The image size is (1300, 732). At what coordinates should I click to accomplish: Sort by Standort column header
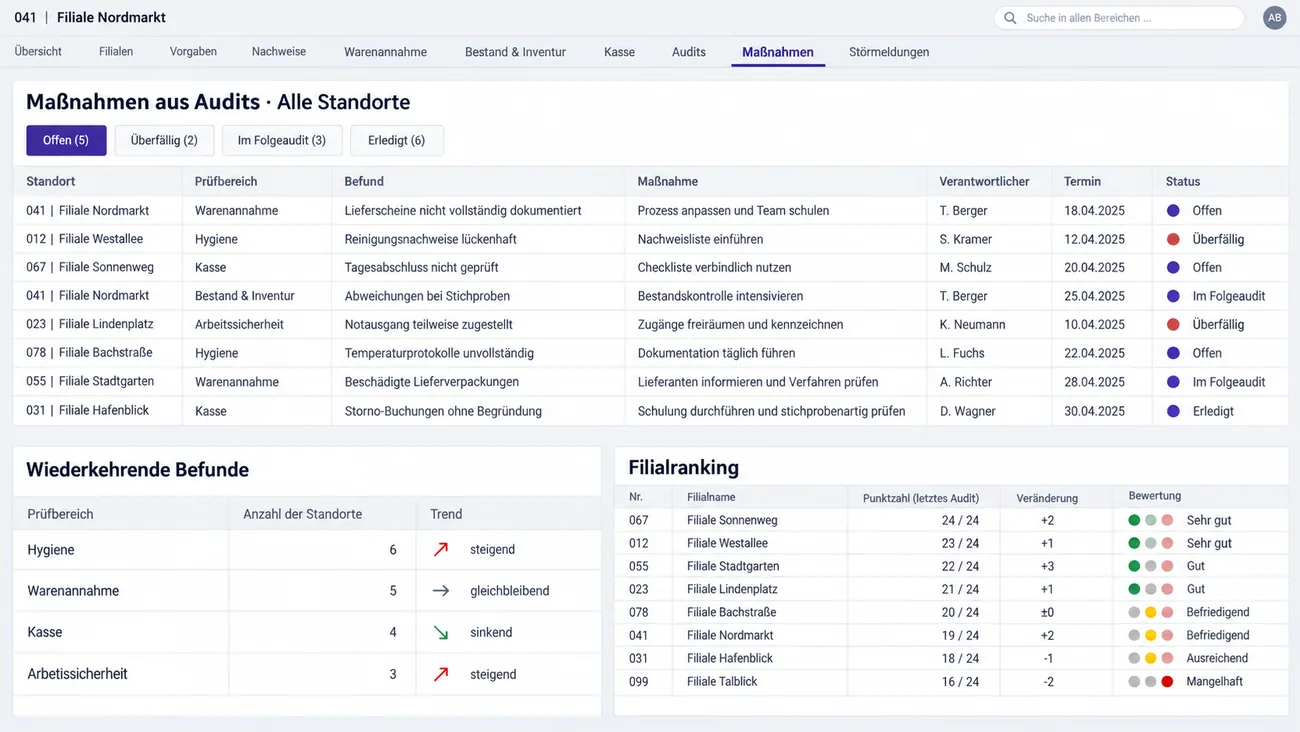51,182
